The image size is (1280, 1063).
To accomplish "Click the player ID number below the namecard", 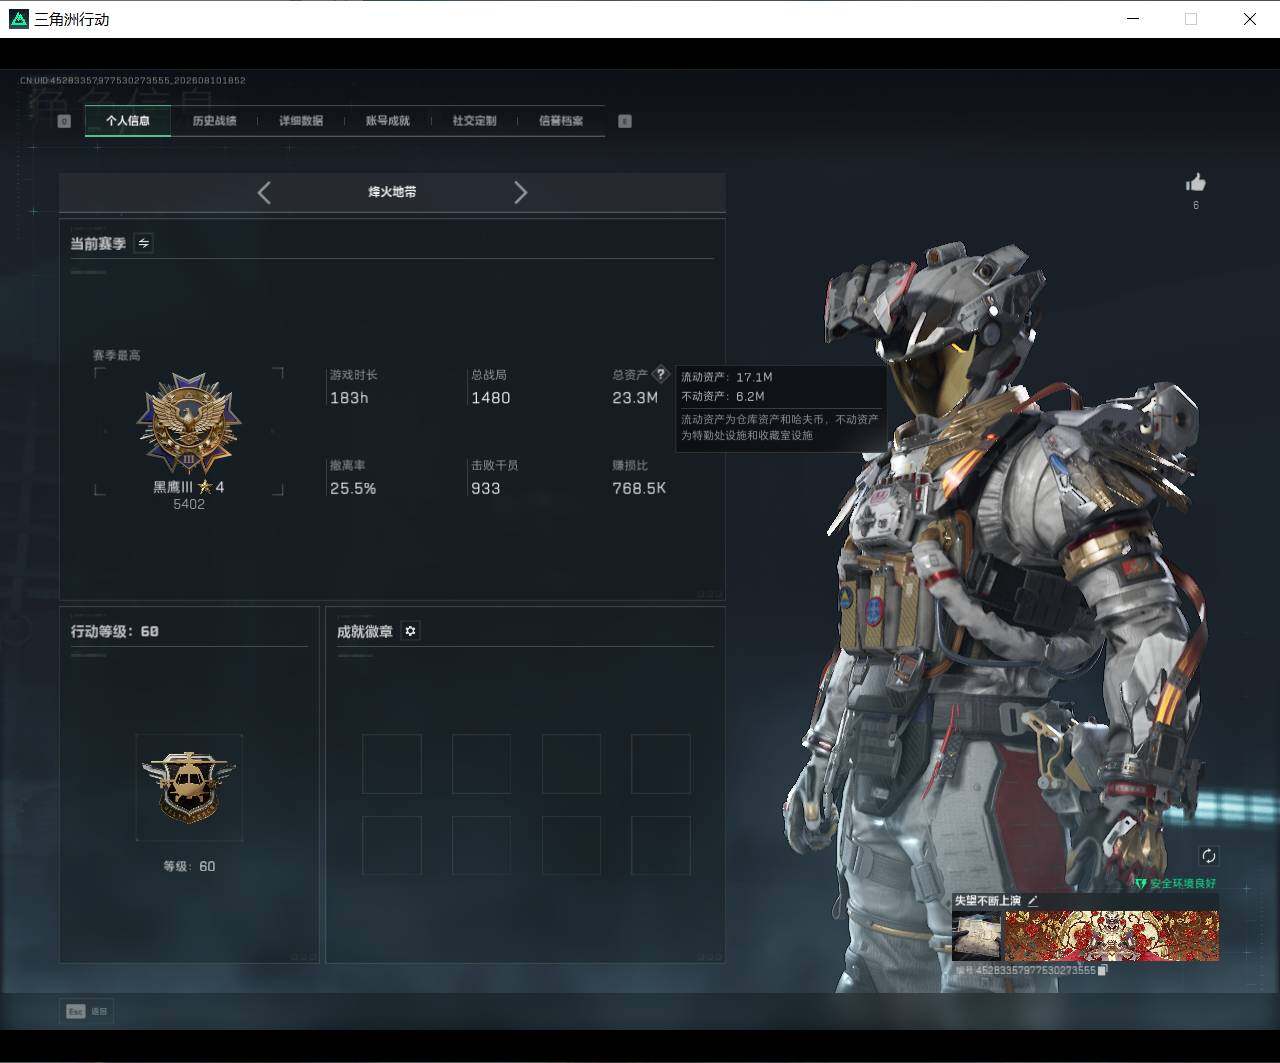I will (x=1035, y=970).
